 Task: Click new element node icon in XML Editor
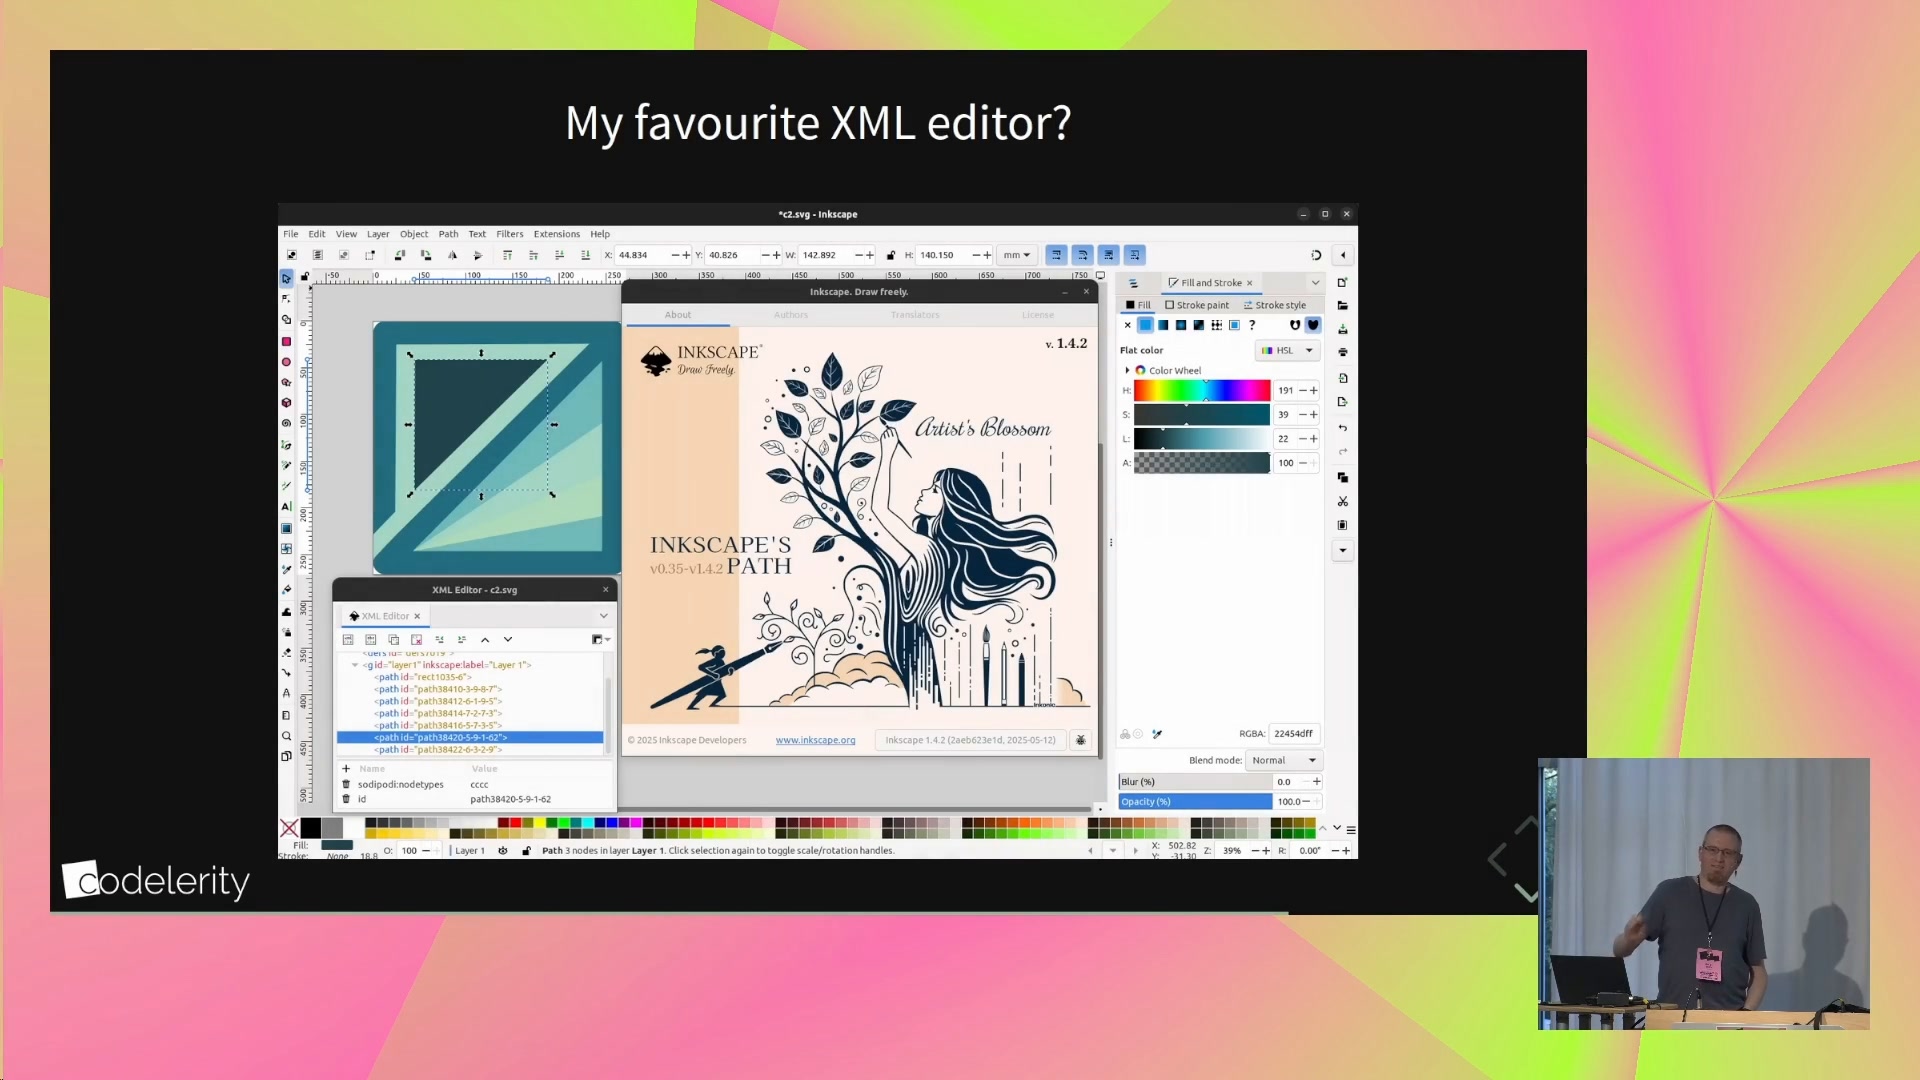(x=348, y=640)
